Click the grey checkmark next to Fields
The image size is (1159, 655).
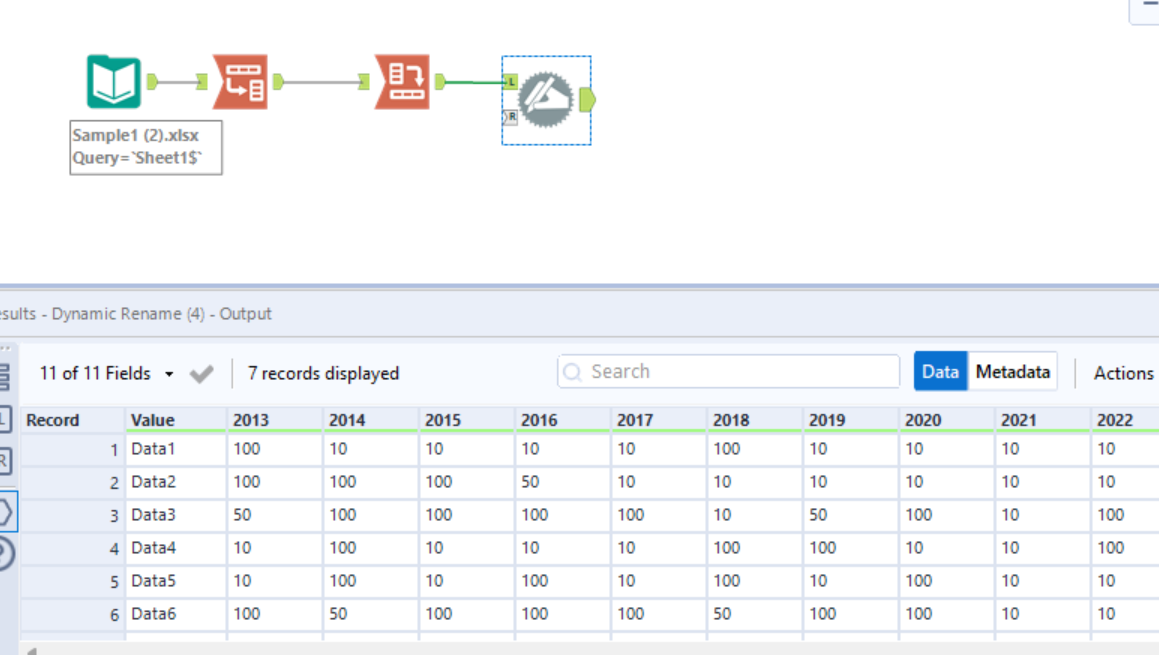pos(202,374)
